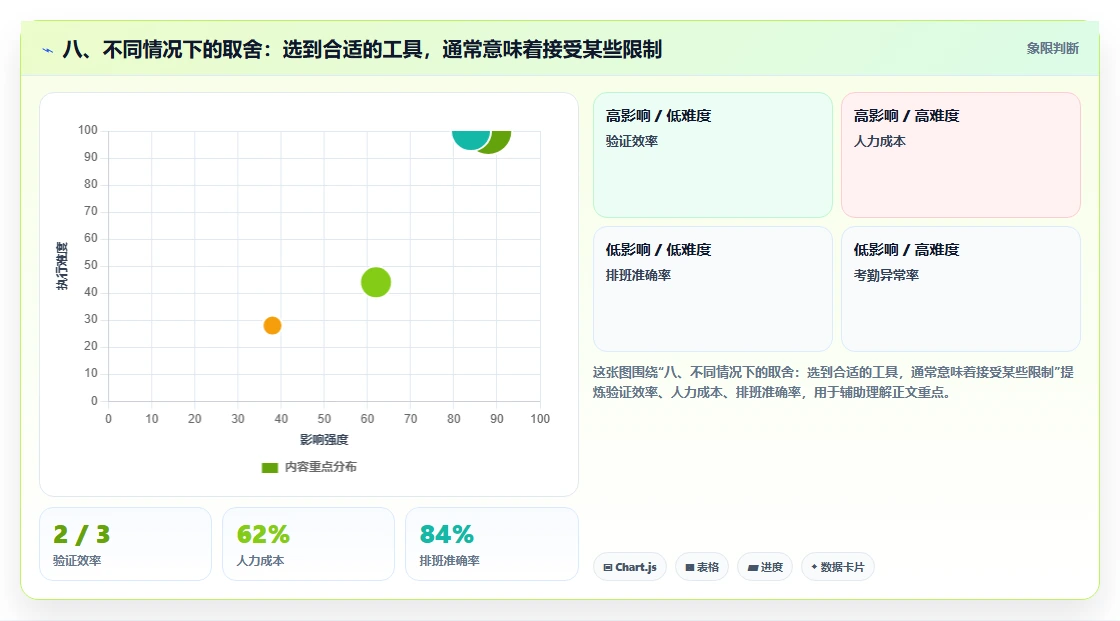
Task: Click the dark green bubble behind the teal one
Action: point(501,141)
